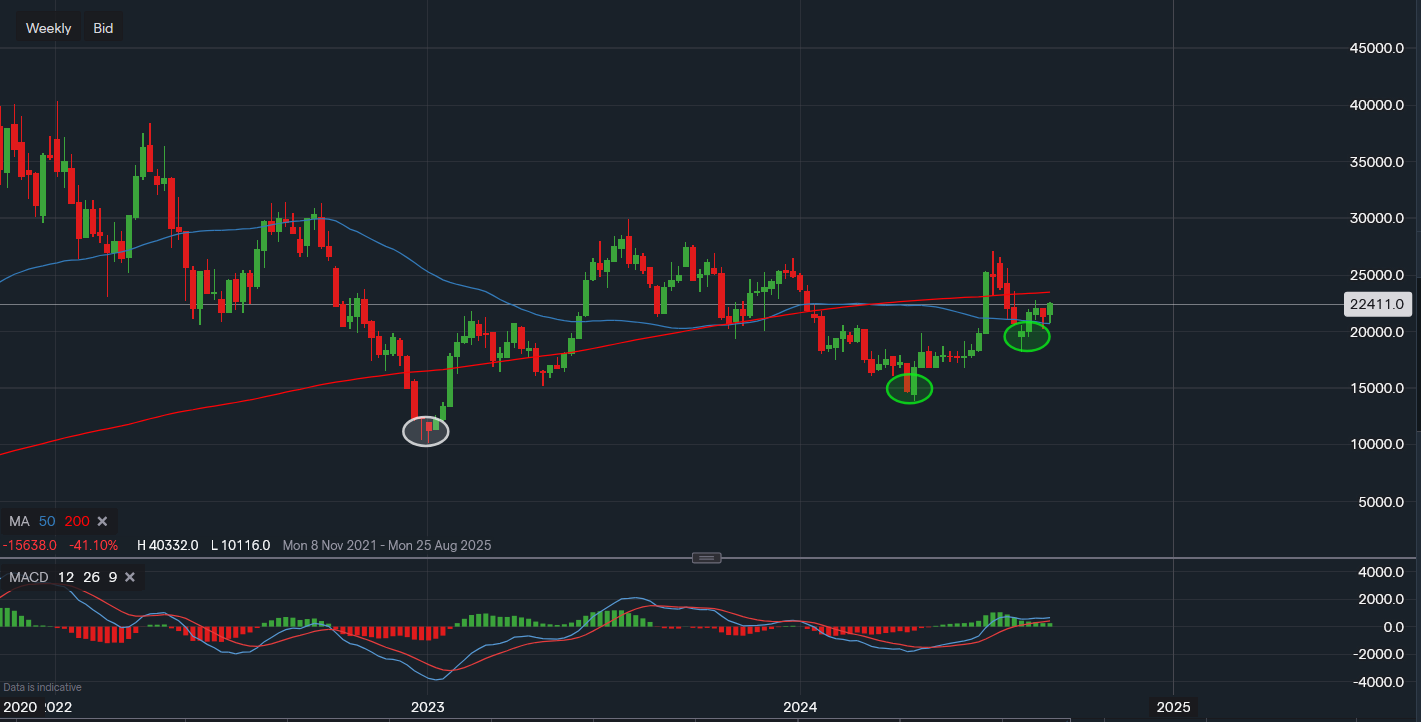Close the MACD indicator panel

(130, 577)
